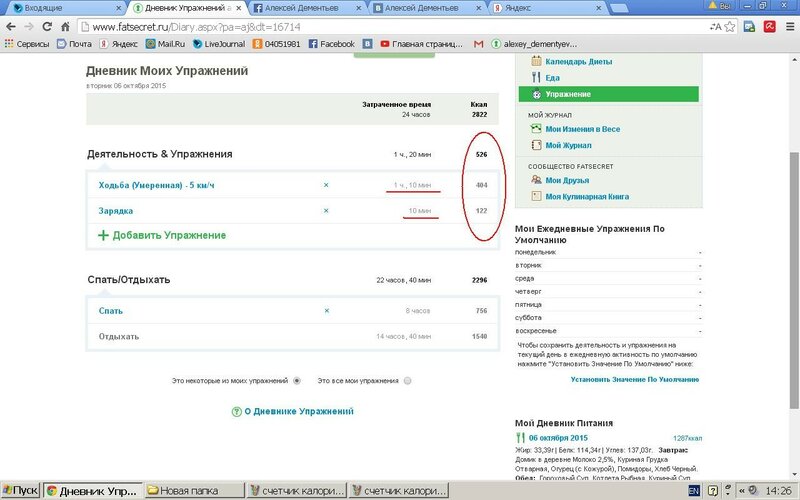Click Установить Значение По Умолчанию link

click(634, 380)
